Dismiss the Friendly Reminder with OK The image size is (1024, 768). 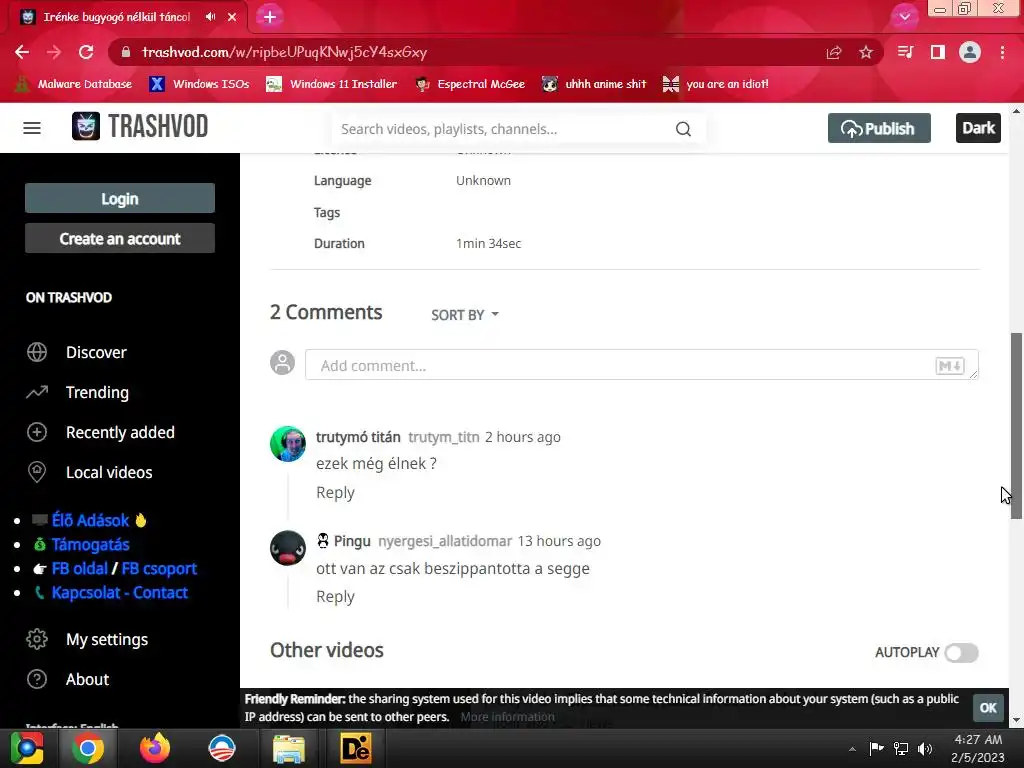click(x=988, y=708)
